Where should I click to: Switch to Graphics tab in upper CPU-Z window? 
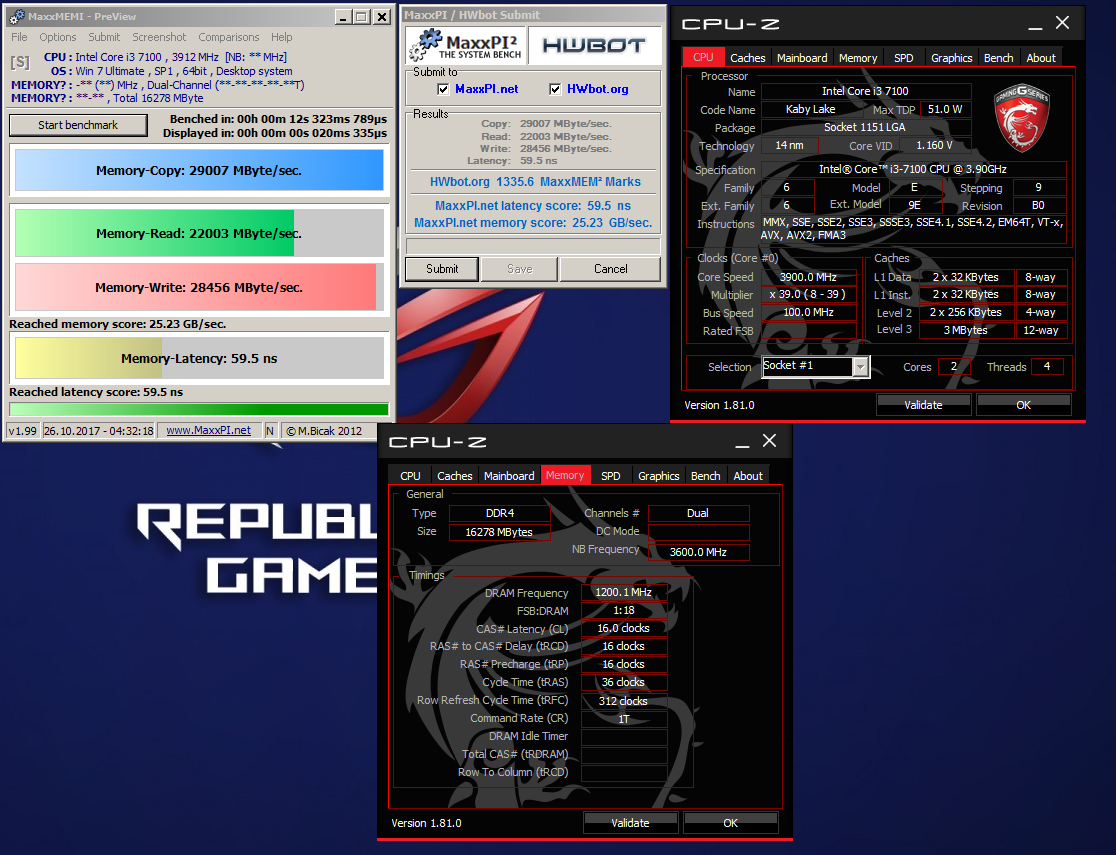(x=952, y=58)
